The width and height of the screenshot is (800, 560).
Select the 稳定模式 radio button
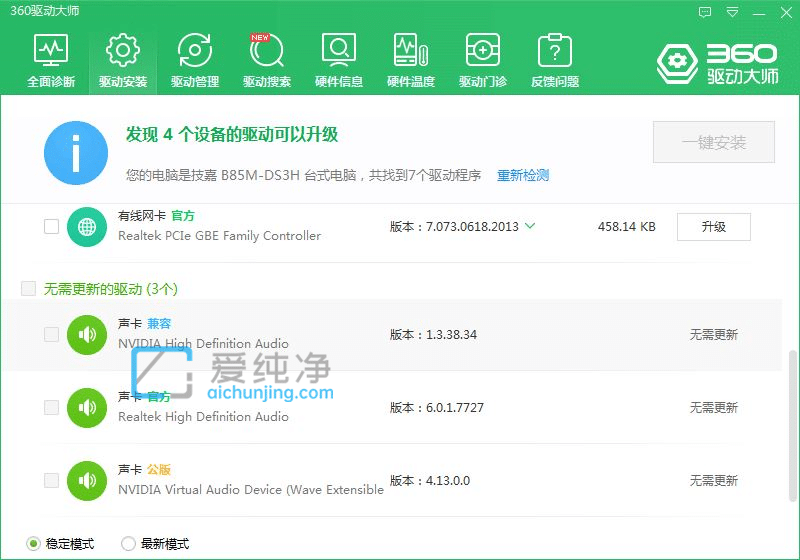[34, 544]
